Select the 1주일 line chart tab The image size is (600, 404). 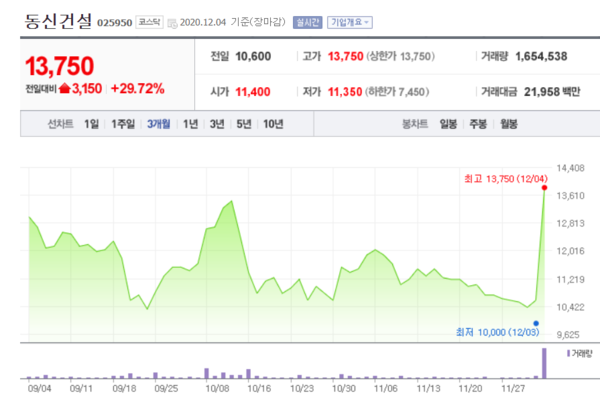(123, 124)
